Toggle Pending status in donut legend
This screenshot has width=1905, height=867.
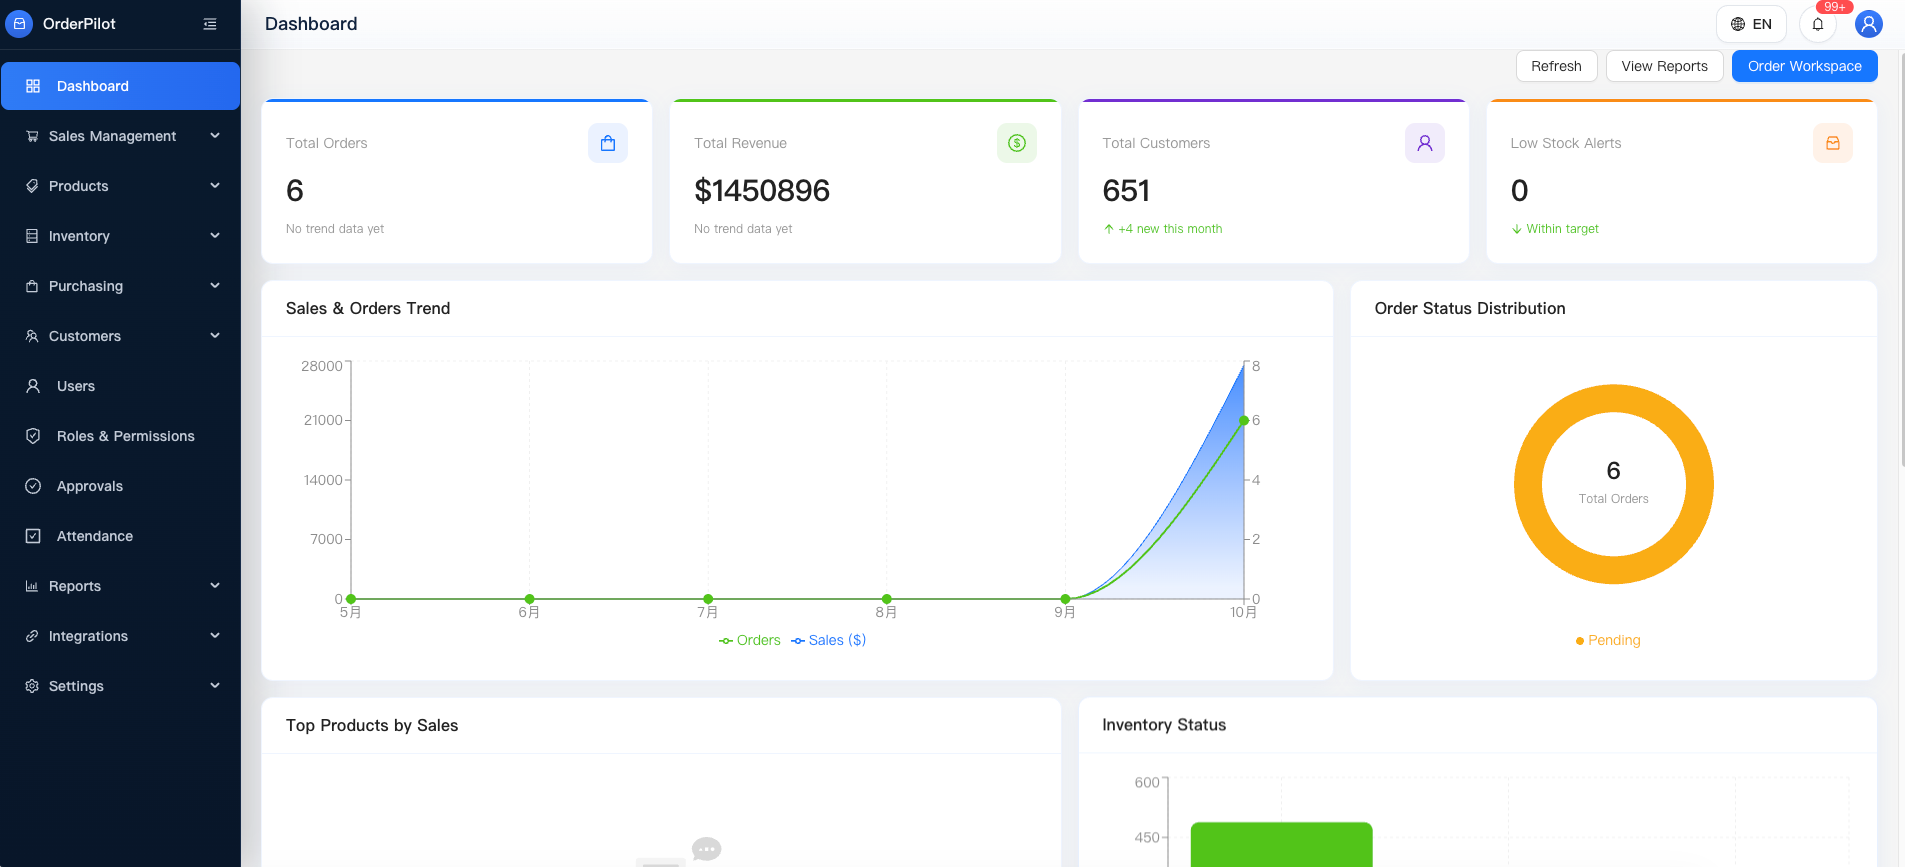coord(1608,640)
